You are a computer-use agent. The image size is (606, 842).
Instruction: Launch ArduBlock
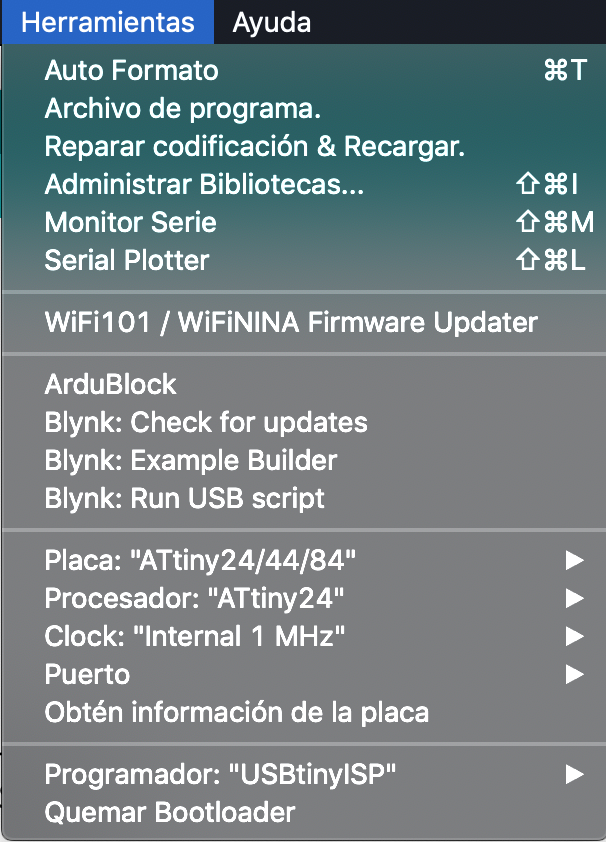click(x=304, y=384)
